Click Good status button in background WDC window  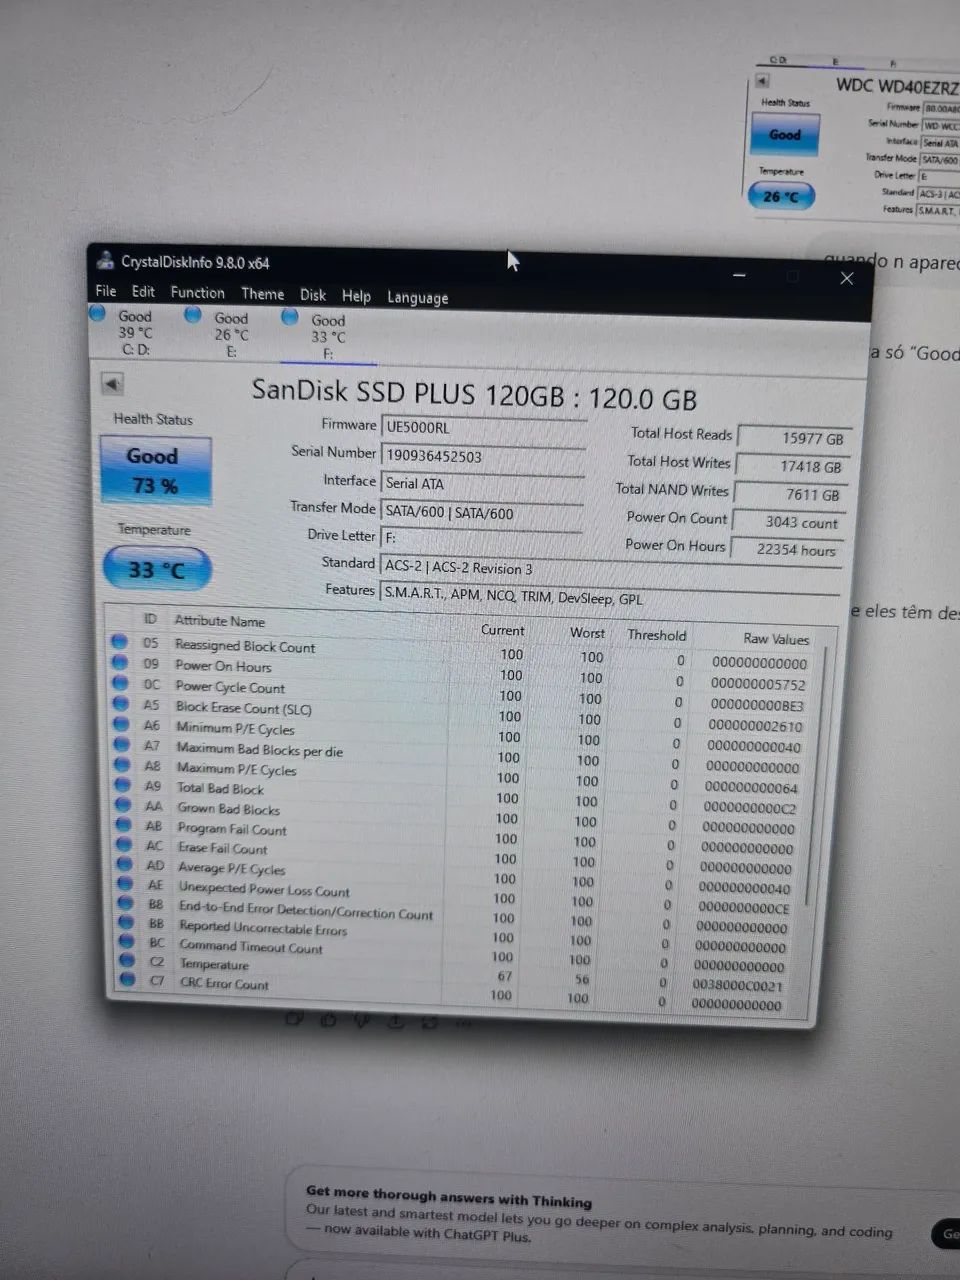[784, 134]
